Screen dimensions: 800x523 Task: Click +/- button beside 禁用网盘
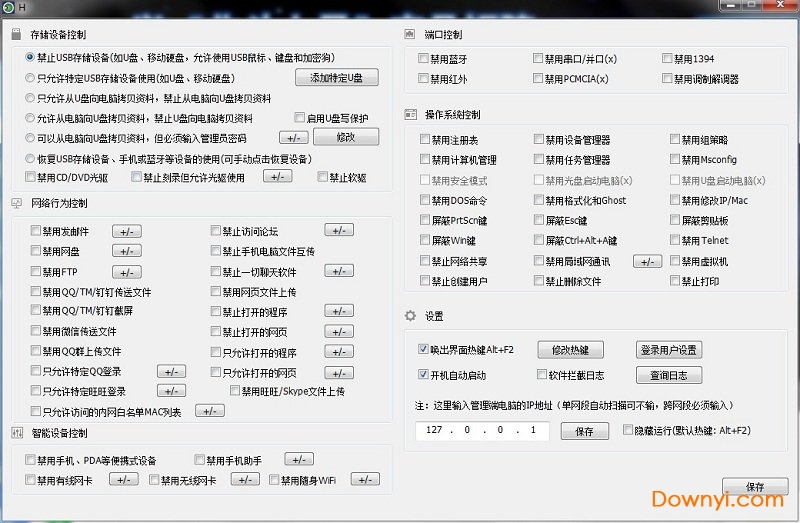coord(127,251)
